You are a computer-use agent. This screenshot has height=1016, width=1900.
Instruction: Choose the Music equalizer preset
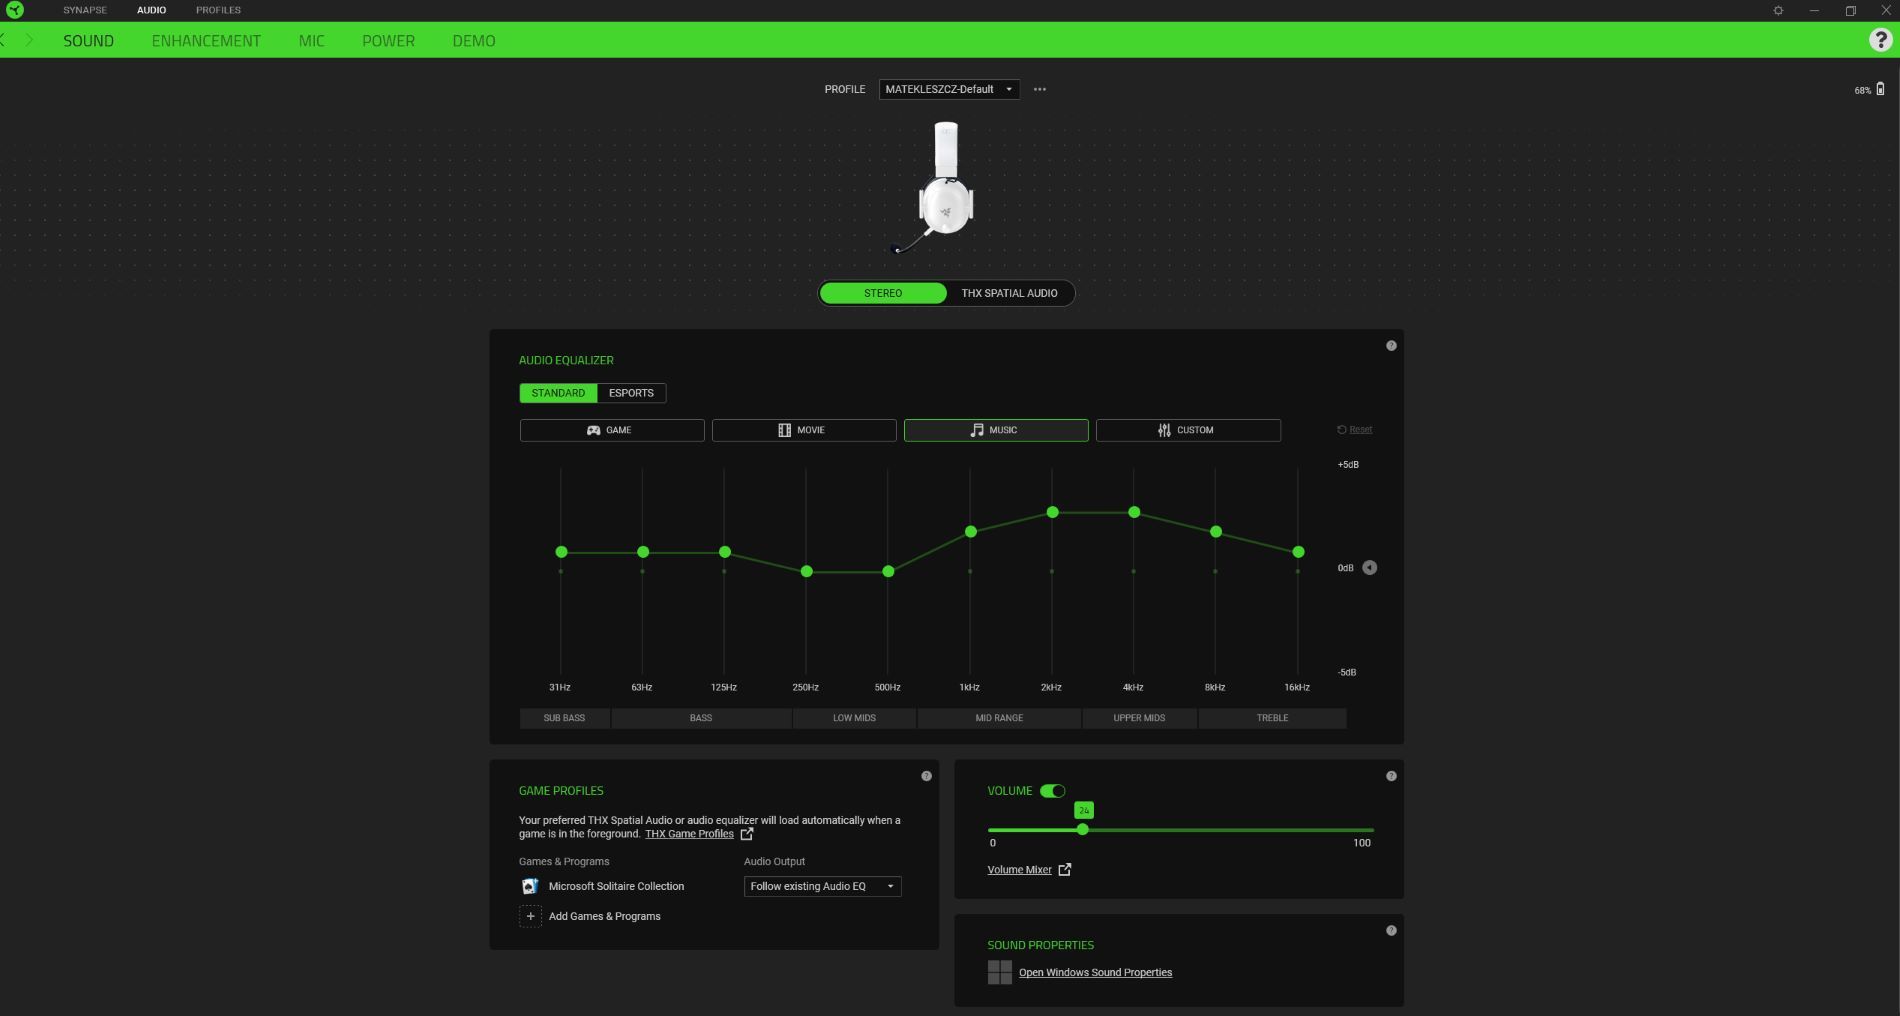[996, 430]
